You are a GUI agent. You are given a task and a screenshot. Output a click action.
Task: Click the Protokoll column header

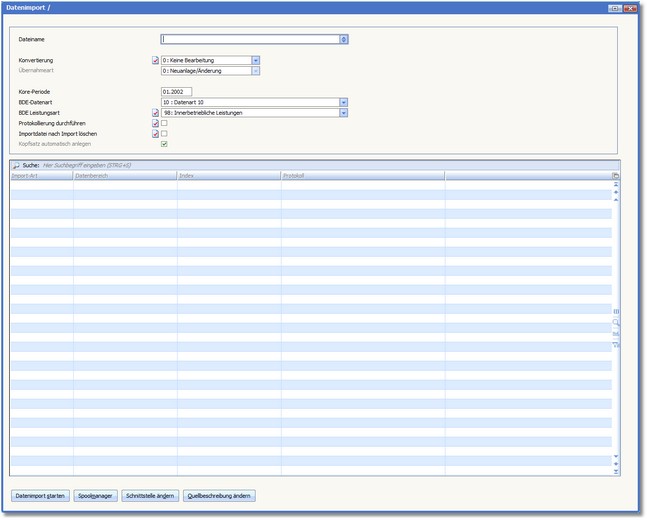pos(362,175)
